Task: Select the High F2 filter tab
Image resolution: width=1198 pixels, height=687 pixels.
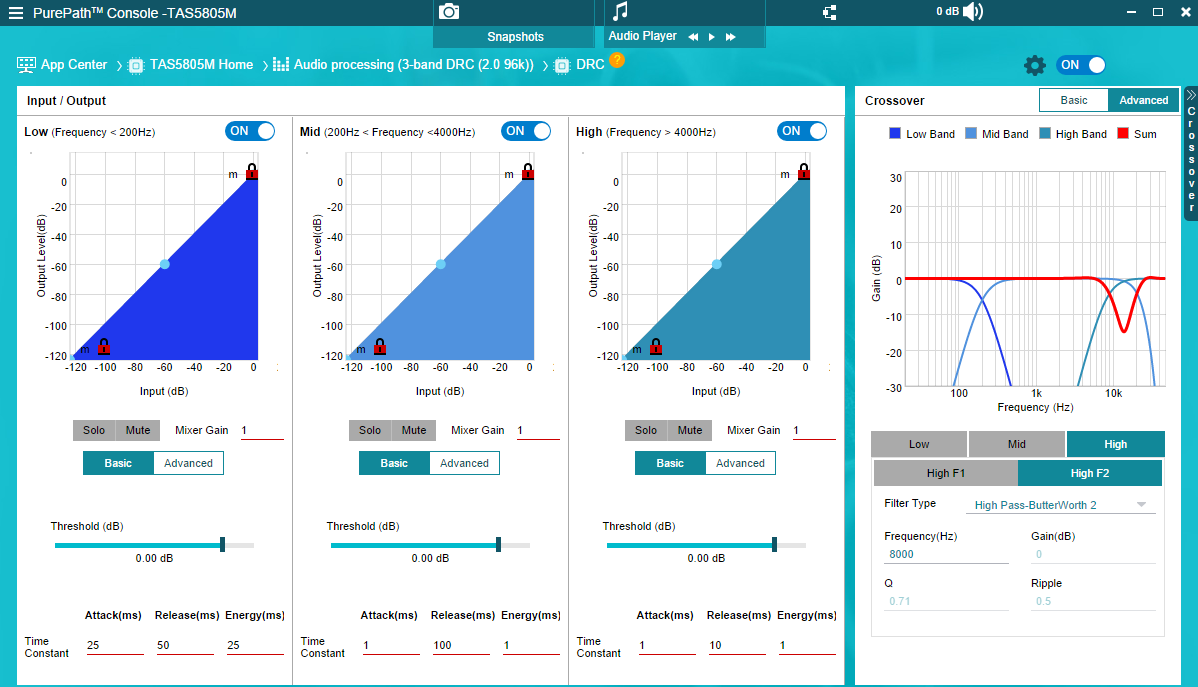Action: [x=1090, y=473]
